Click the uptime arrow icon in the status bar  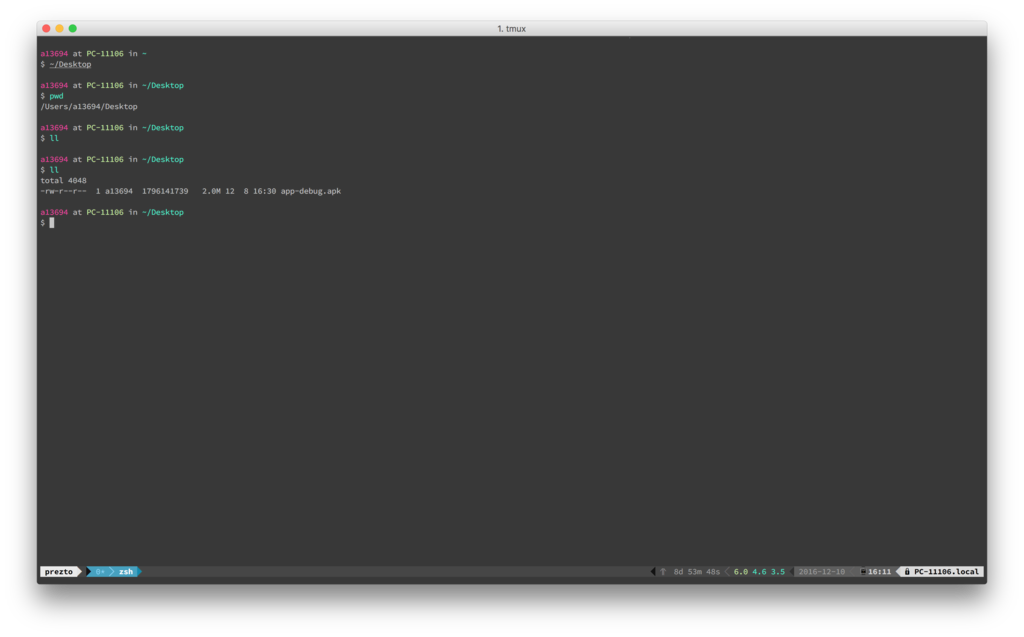click(x=663, y=572)
